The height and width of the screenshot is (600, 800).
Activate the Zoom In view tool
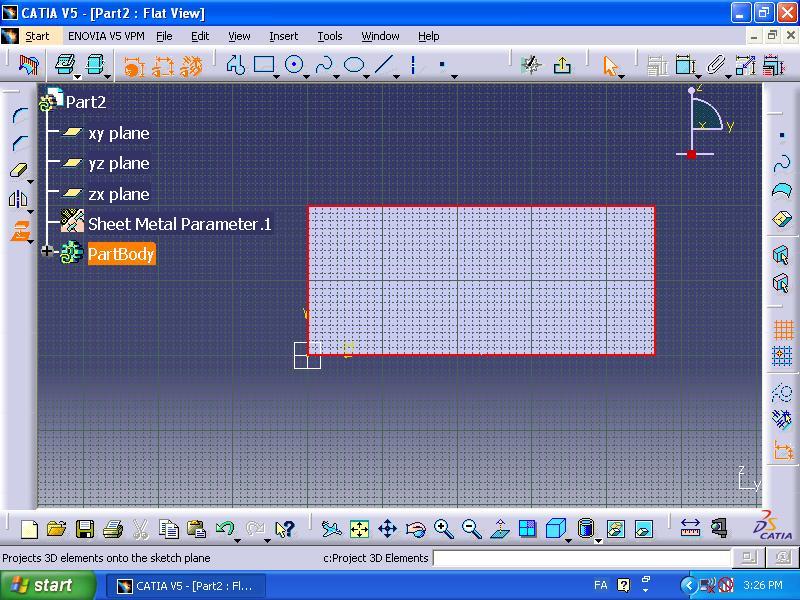[x=443, y=527]
